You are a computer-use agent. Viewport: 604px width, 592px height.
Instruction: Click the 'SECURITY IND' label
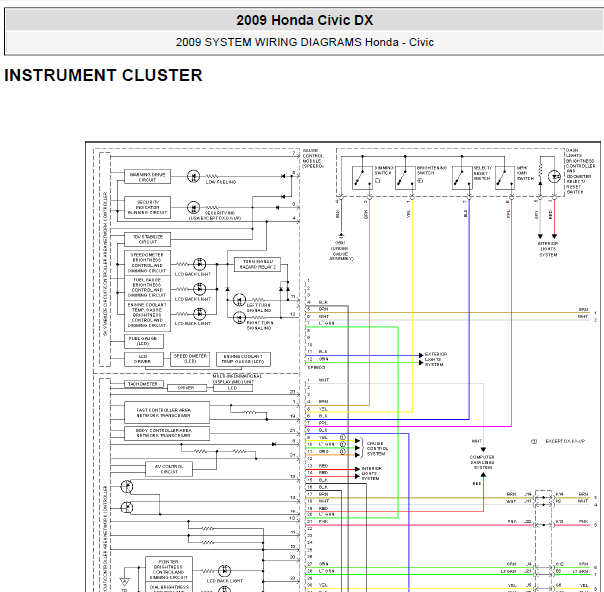pos(220,213)
